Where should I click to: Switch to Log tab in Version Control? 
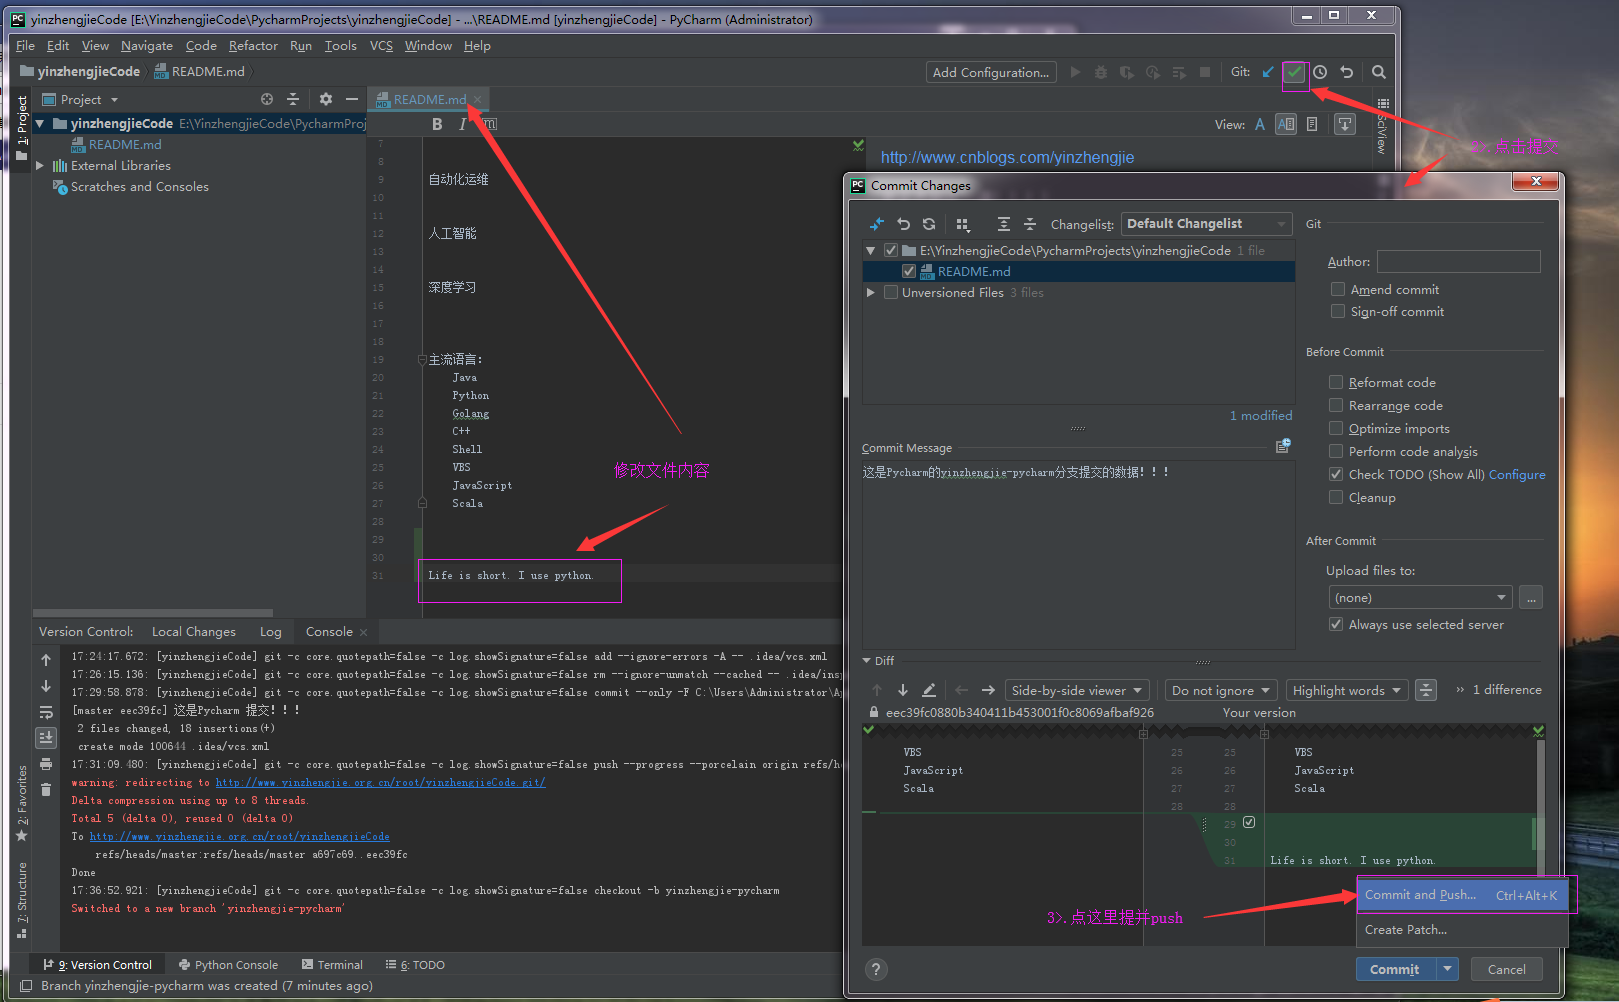pyautogui.click(x=271, y=632)
